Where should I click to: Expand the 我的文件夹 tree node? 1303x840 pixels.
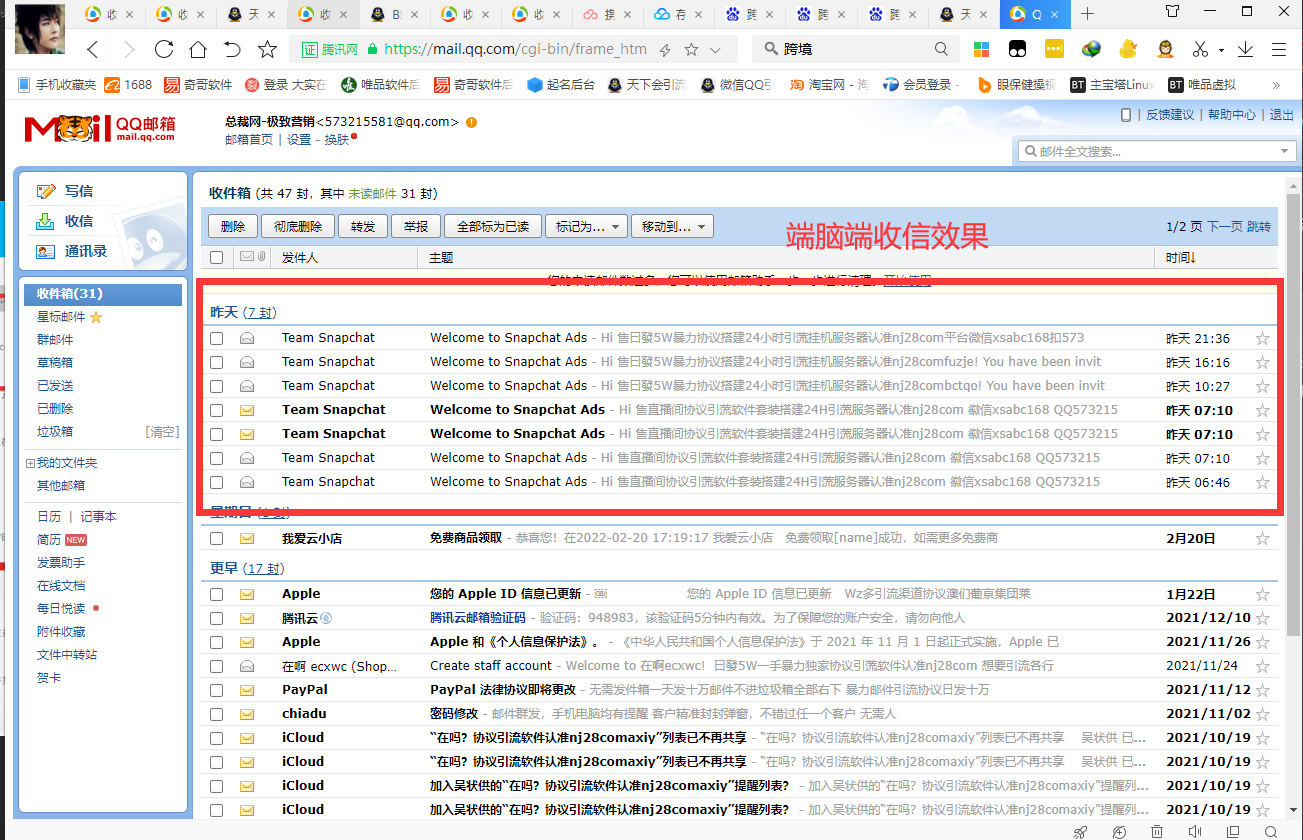[x=30, y=463]
